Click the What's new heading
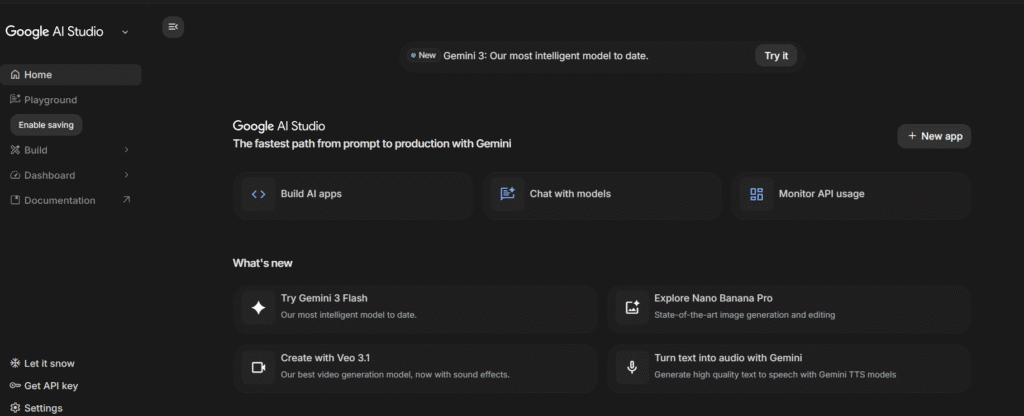The image size is (1024, 416). tap(263, 263)
